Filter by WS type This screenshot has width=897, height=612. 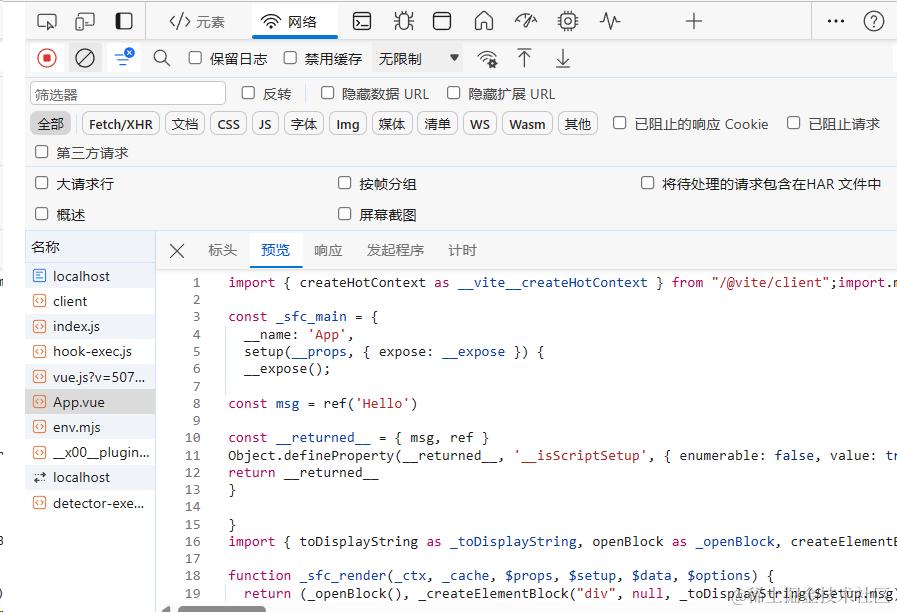click(x=479, y=124)
